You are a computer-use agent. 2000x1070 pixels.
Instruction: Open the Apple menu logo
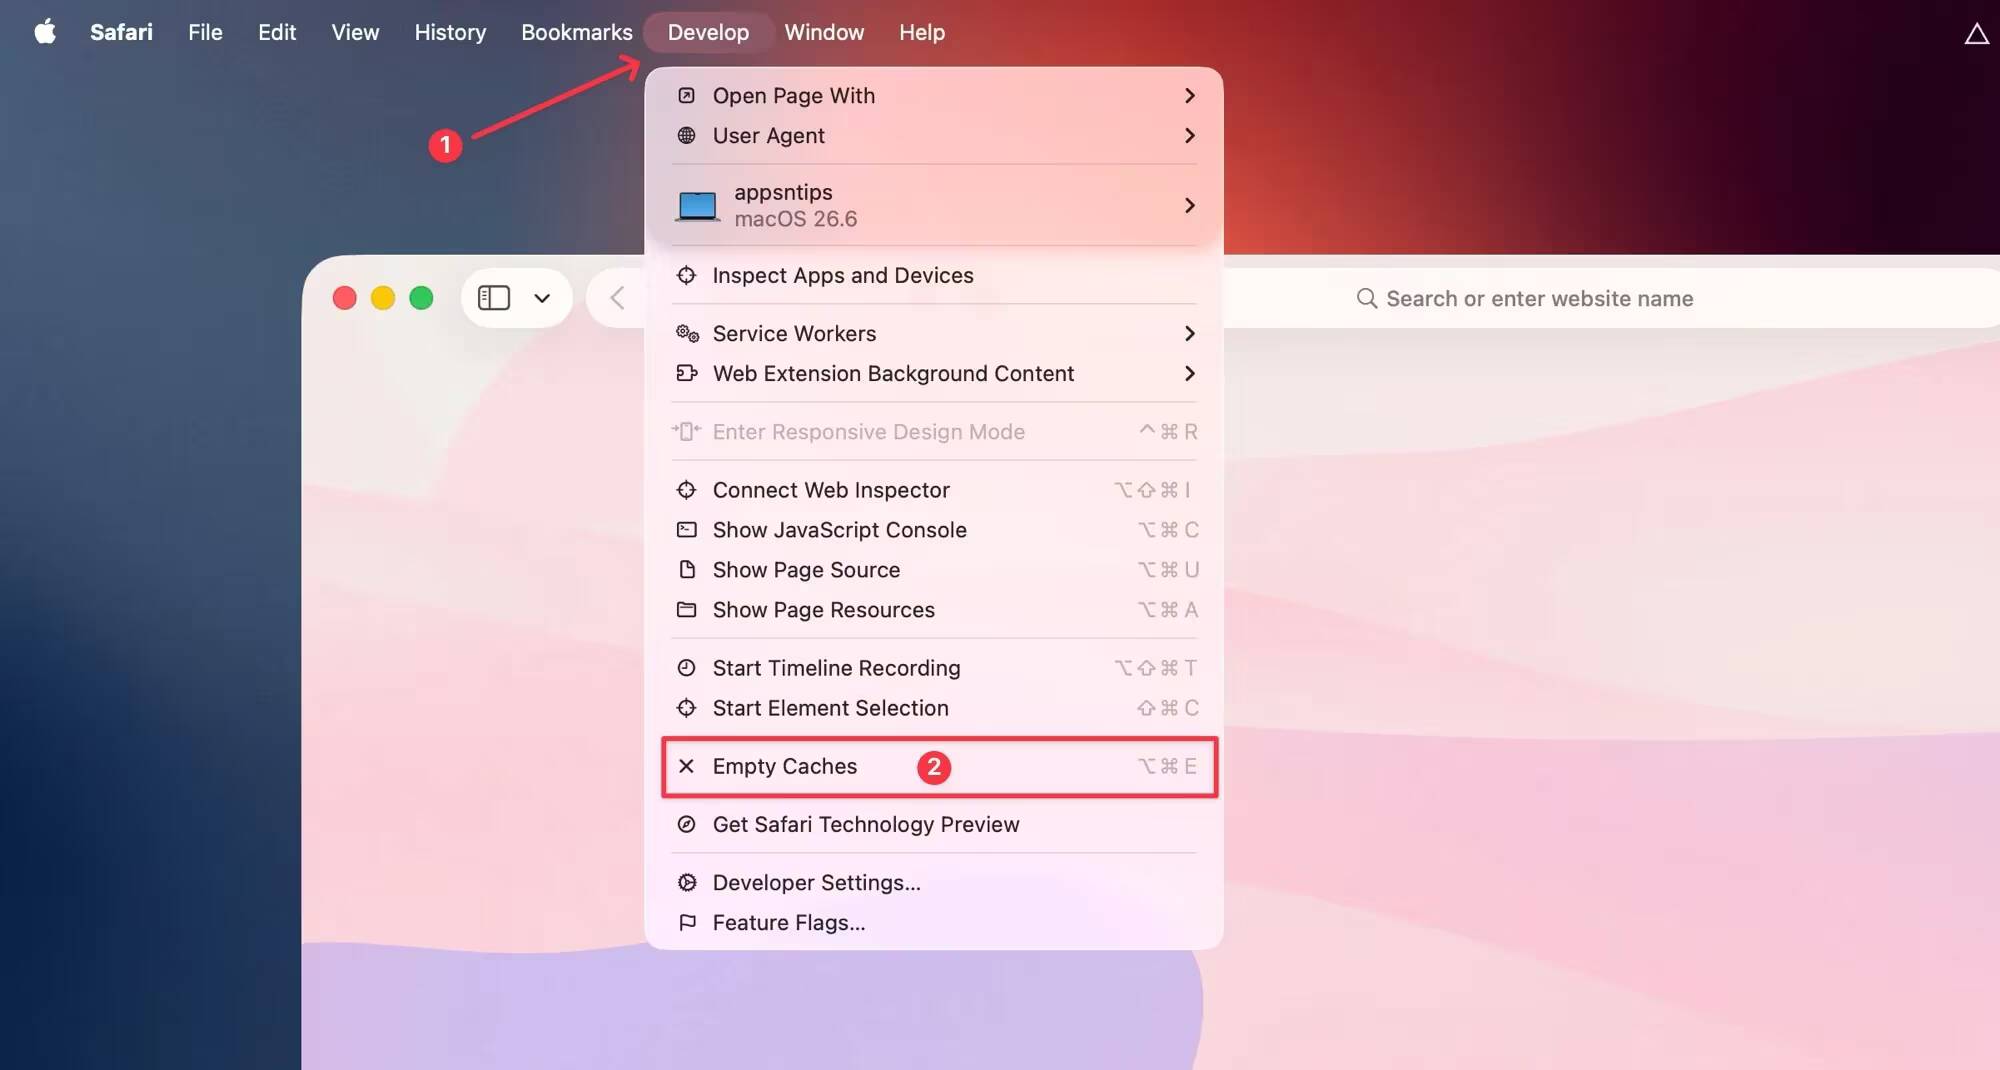(x=45, y=32)
